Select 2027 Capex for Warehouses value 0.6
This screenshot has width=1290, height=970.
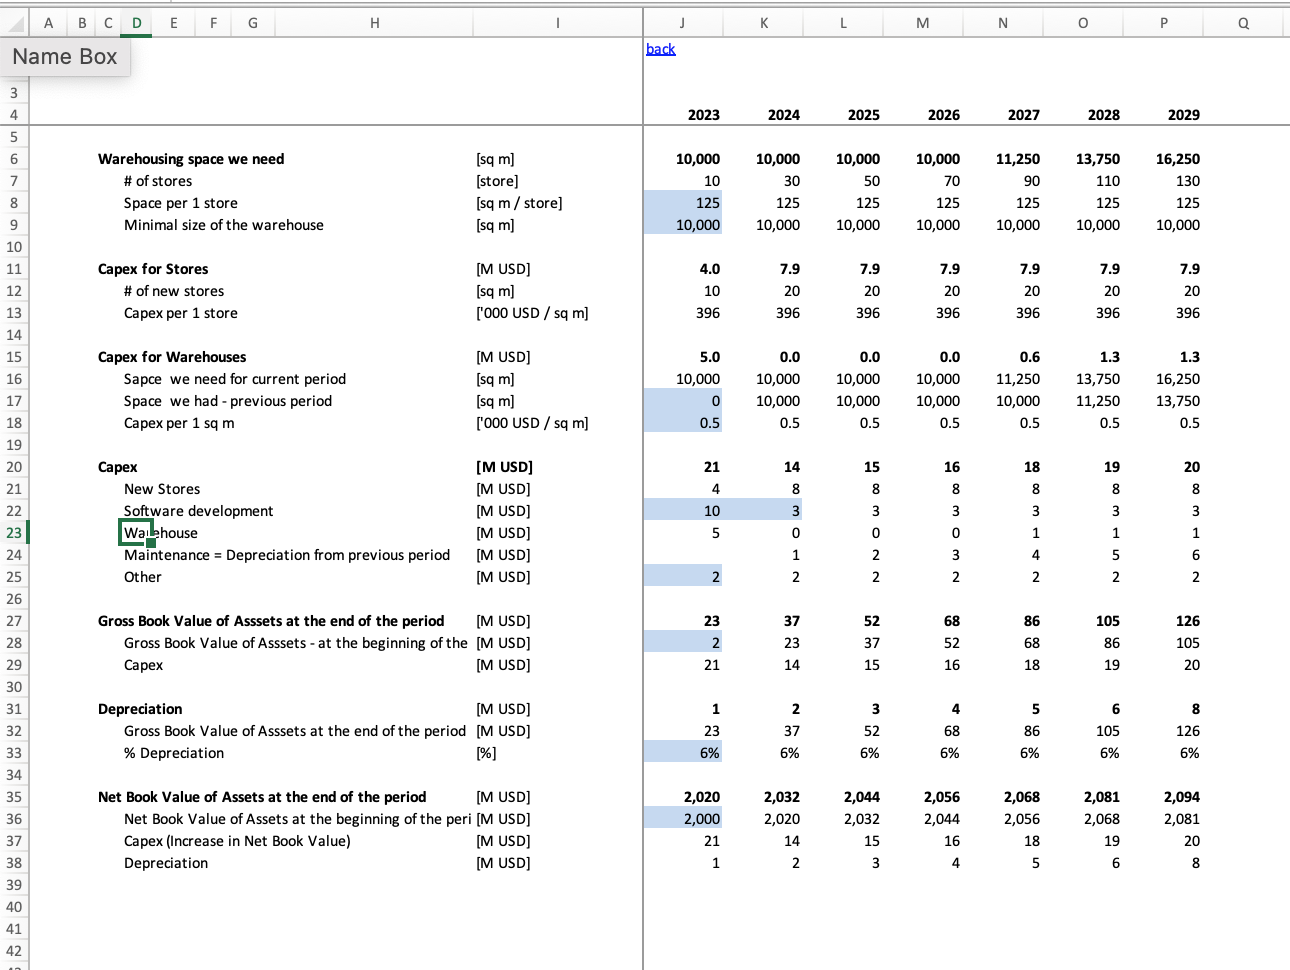point(1030,357)
